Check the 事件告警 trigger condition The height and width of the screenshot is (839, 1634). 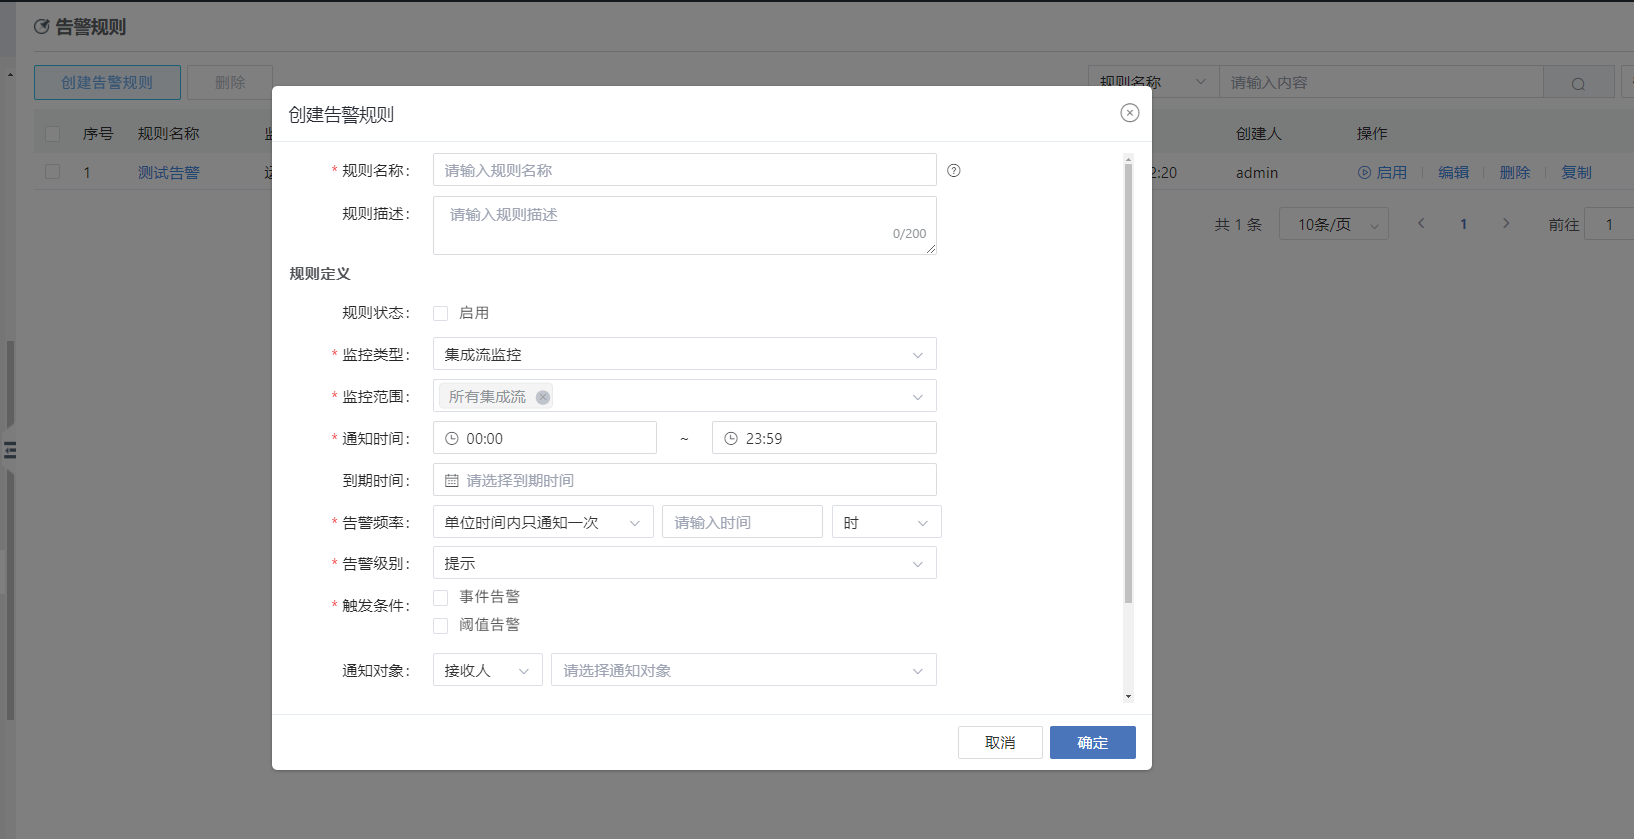click(440, 598)
